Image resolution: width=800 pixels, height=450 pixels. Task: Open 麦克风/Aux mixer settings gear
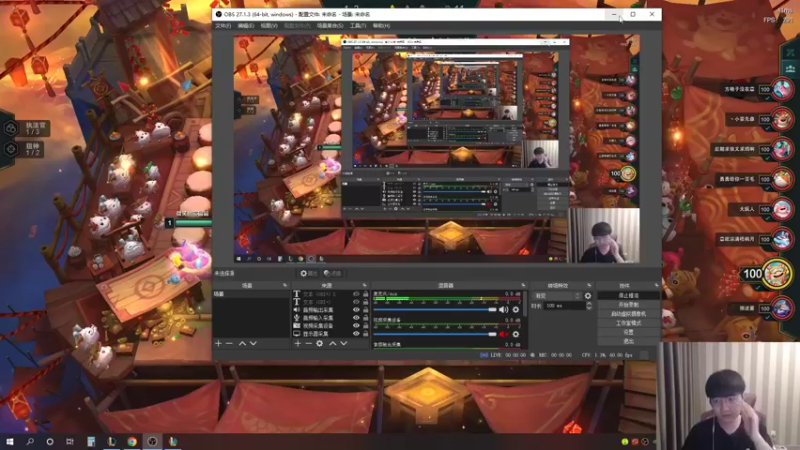(516, 310)
